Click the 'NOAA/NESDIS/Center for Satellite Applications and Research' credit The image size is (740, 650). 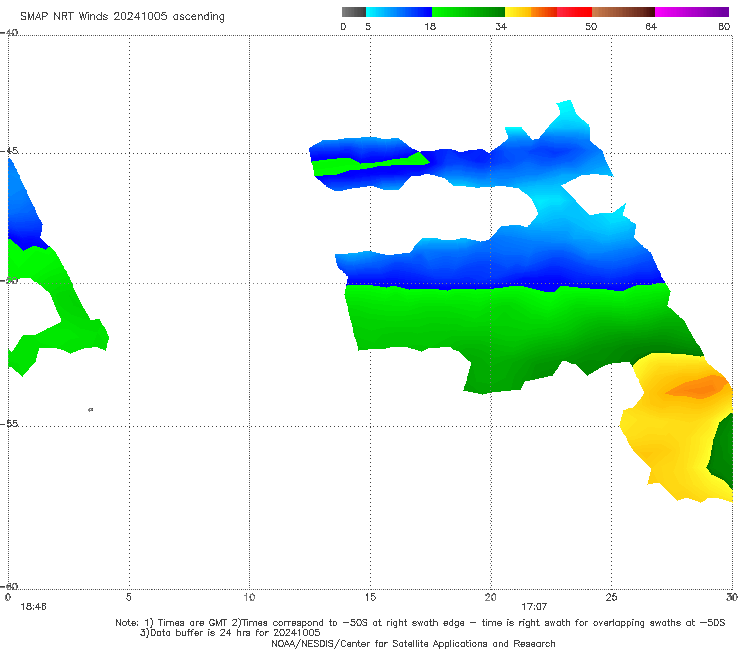point(413,643)
